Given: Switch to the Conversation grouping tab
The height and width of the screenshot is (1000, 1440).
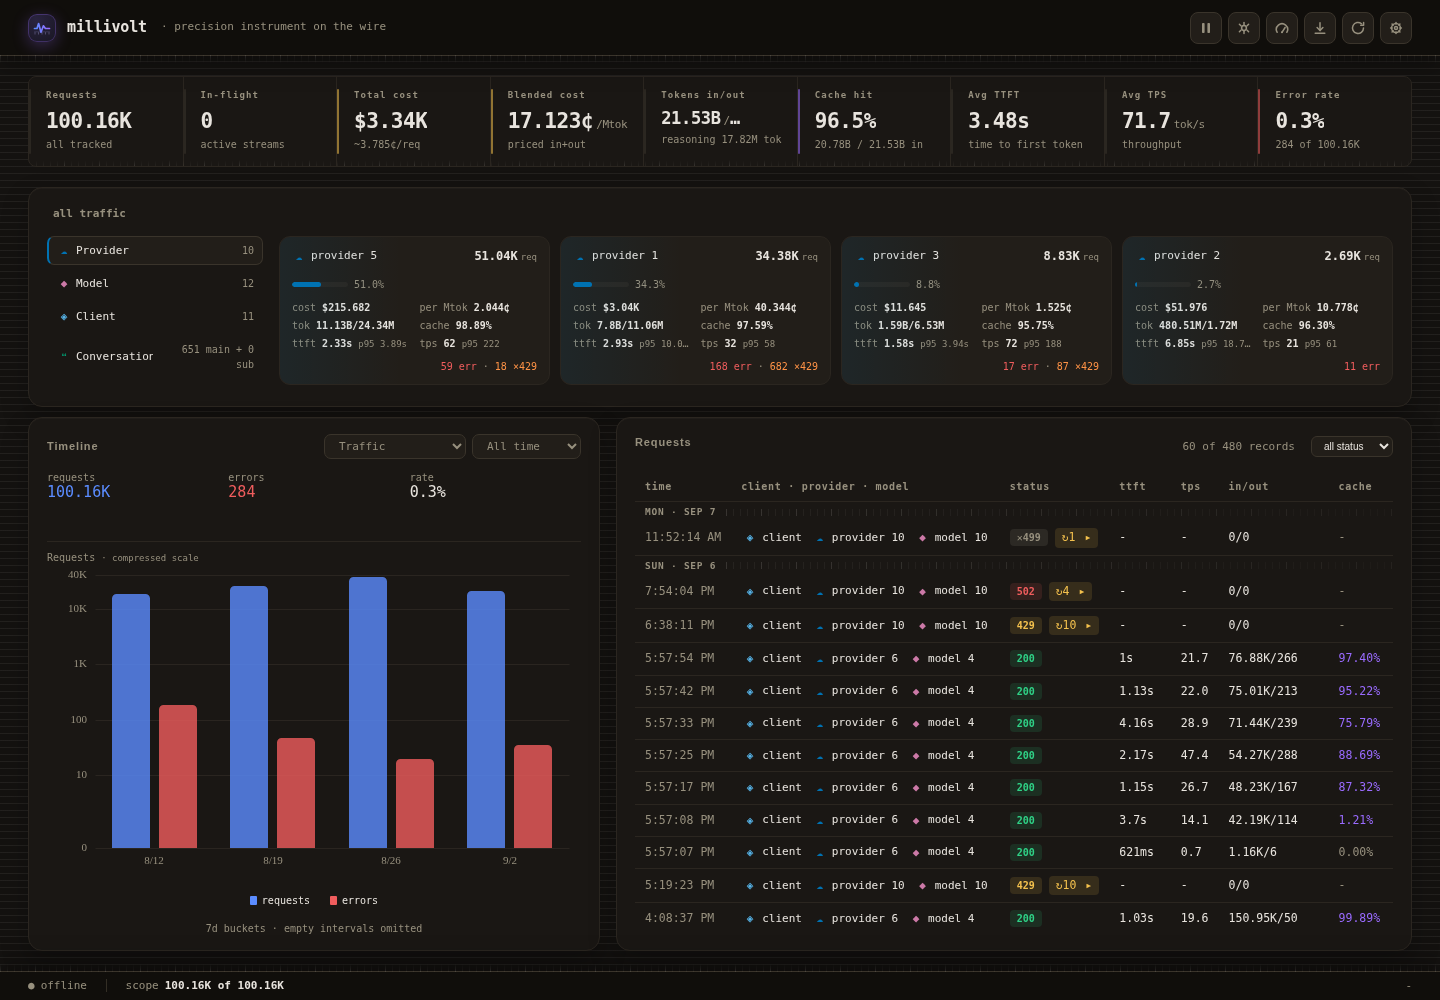Looking at the screenshot, I should [x=155, y=357].
